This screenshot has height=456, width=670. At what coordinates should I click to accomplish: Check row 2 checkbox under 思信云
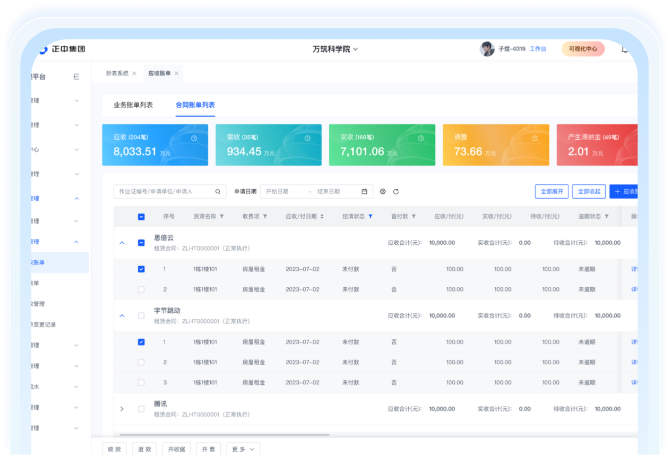pyautogui.click(x=141, y=289)
